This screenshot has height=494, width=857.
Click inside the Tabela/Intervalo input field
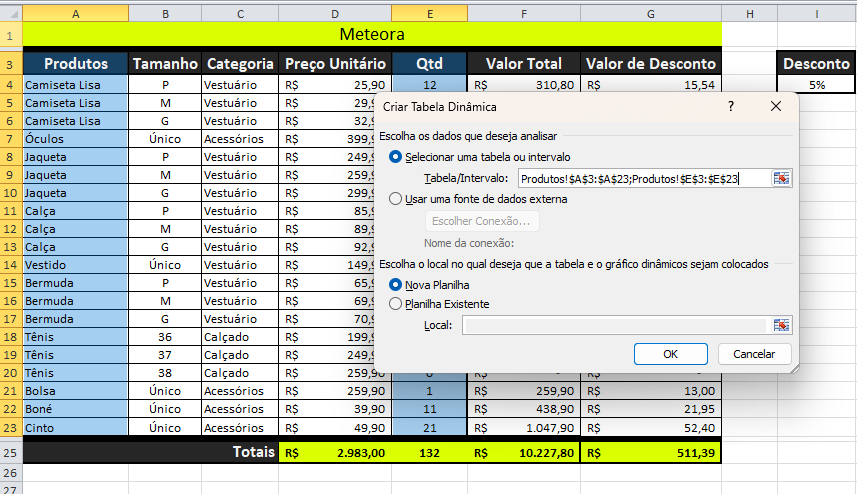coord(644,179)
